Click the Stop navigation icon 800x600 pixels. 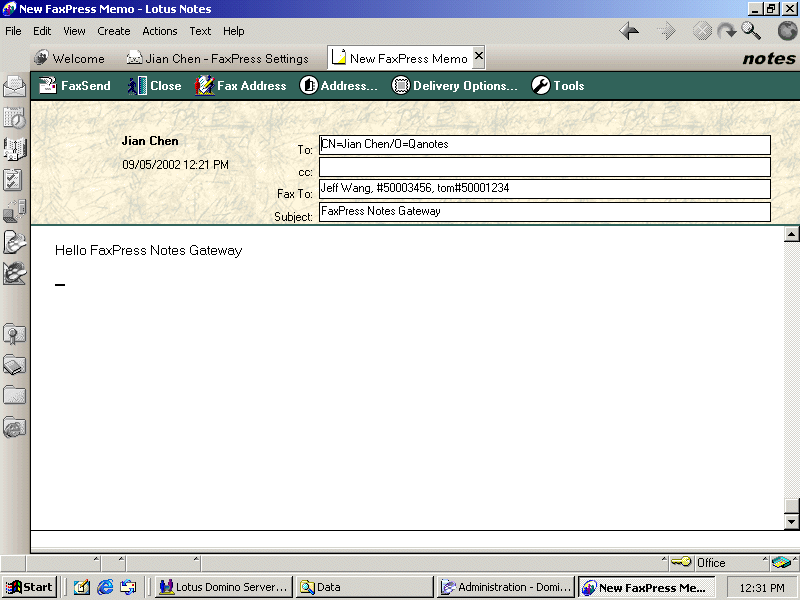[702, 31]
